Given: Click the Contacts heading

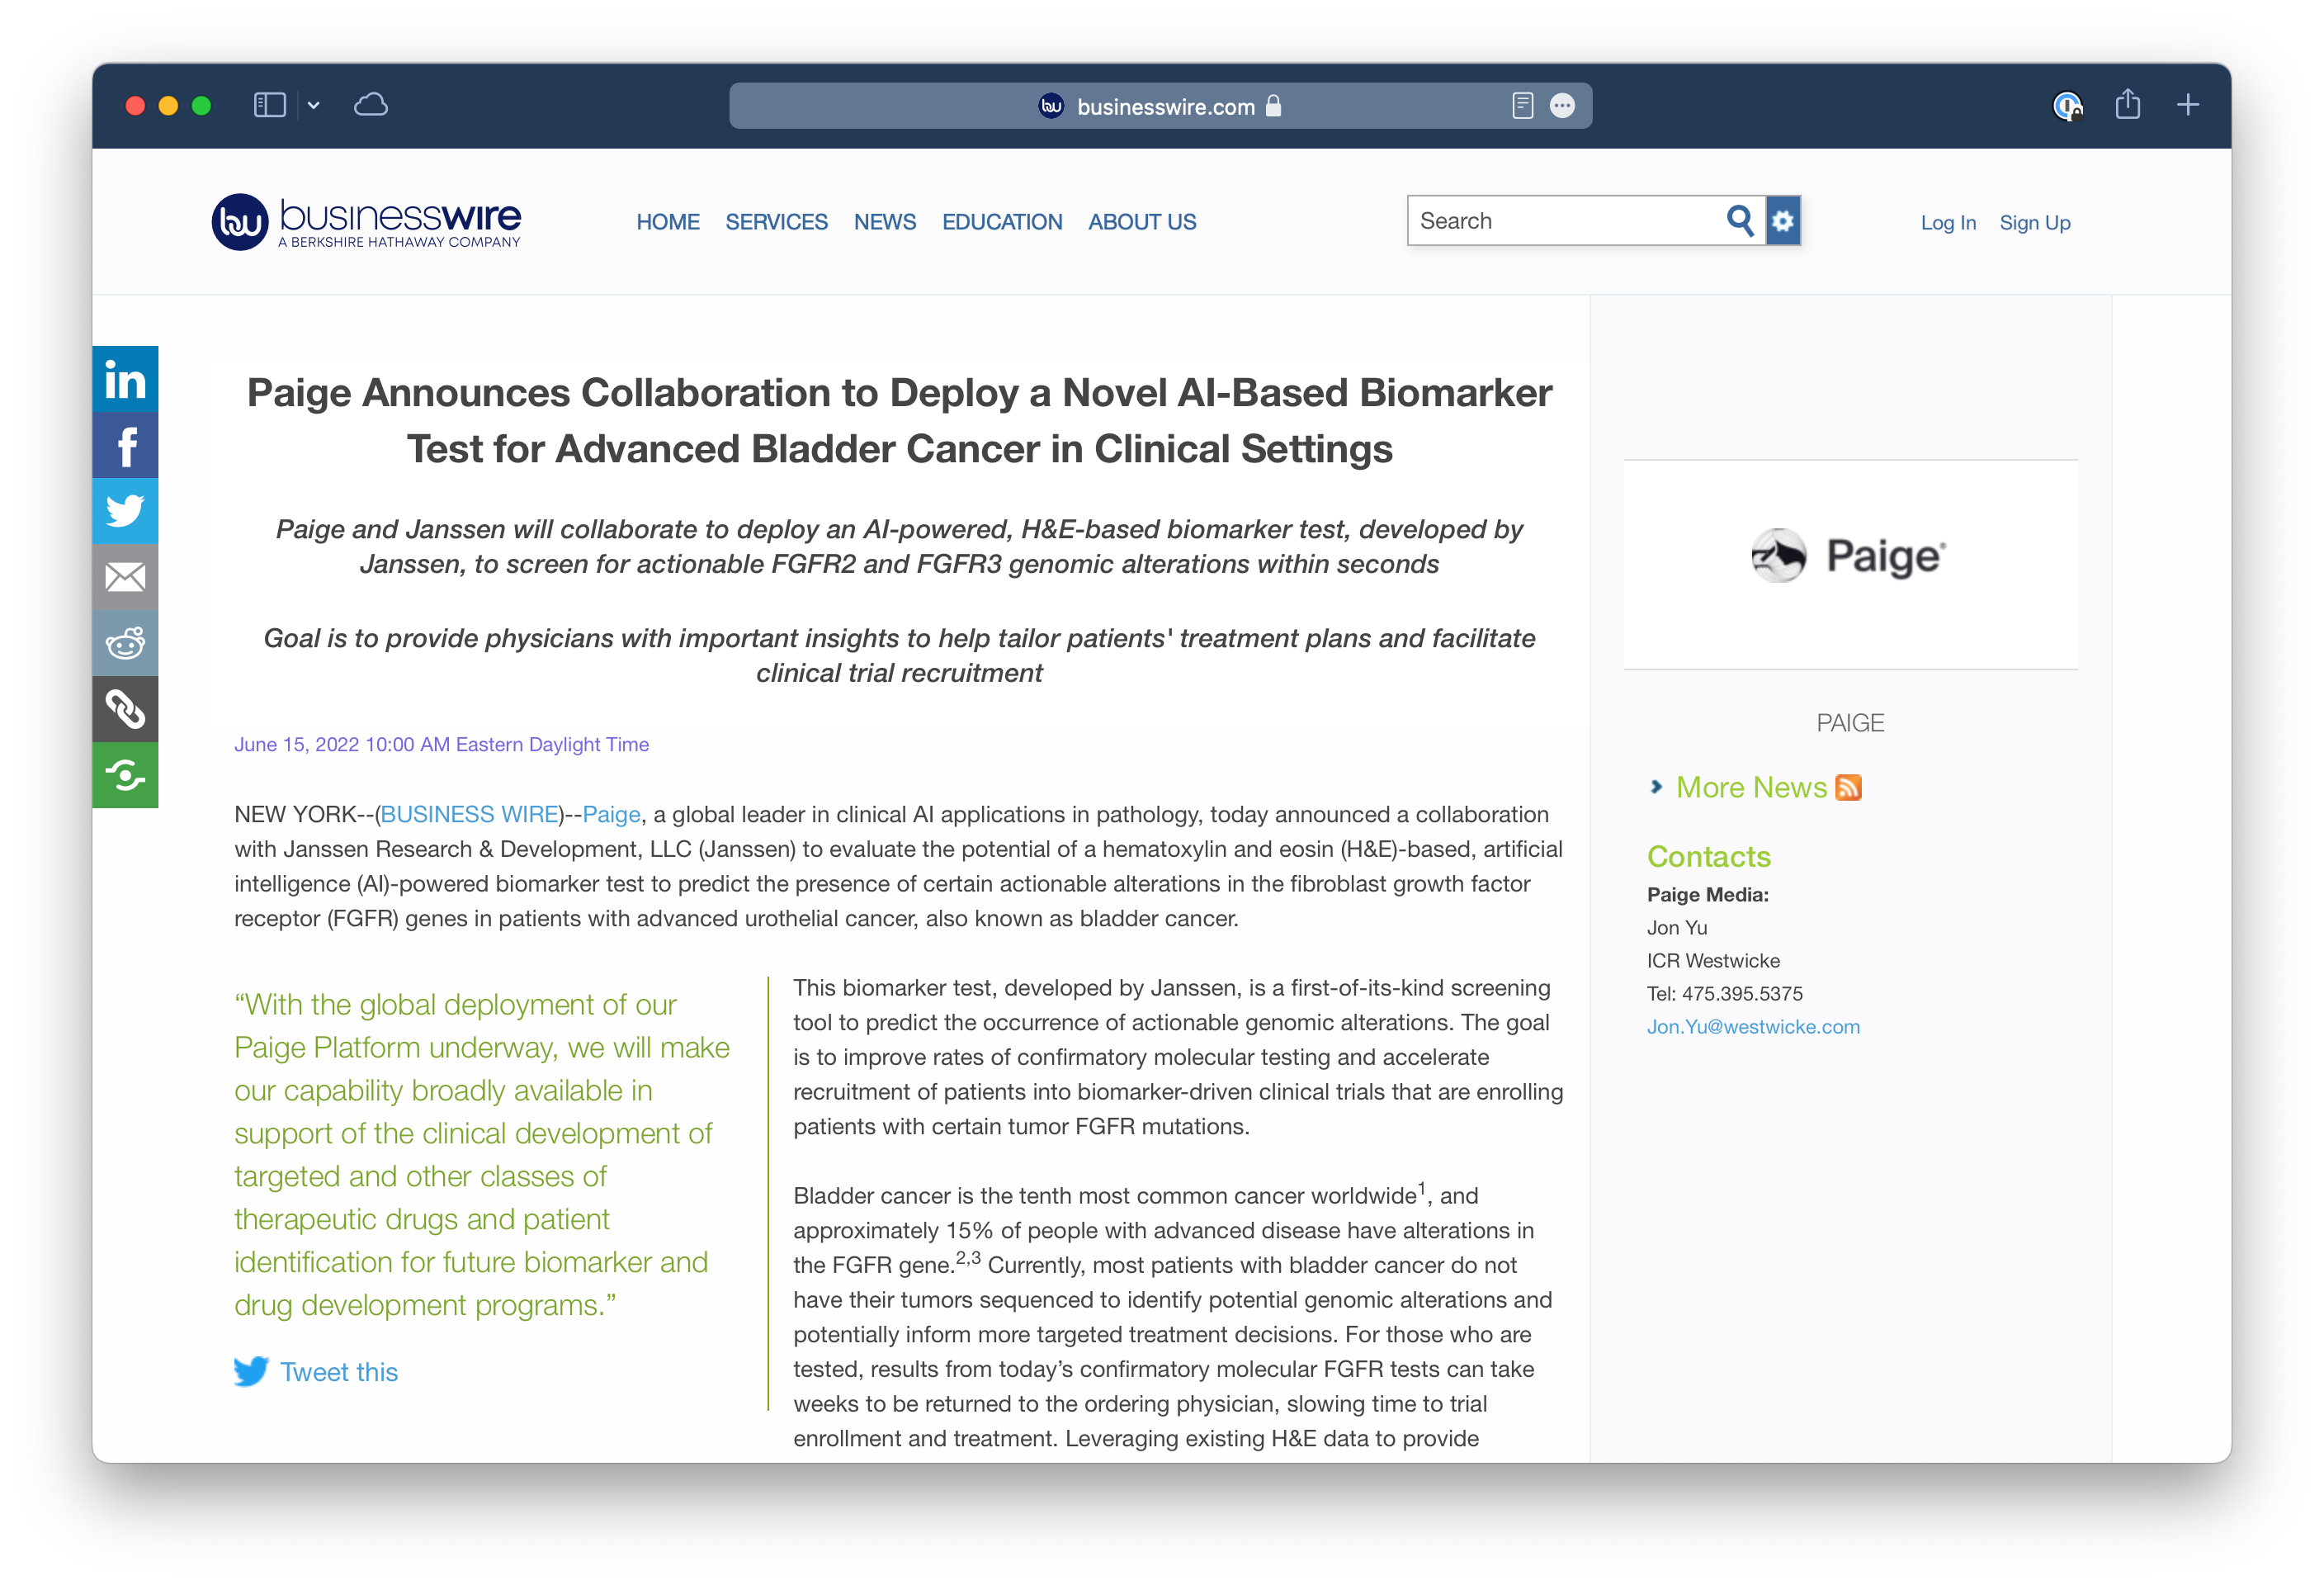Looking at the screenshot, I should click(x=1708, y=857).
